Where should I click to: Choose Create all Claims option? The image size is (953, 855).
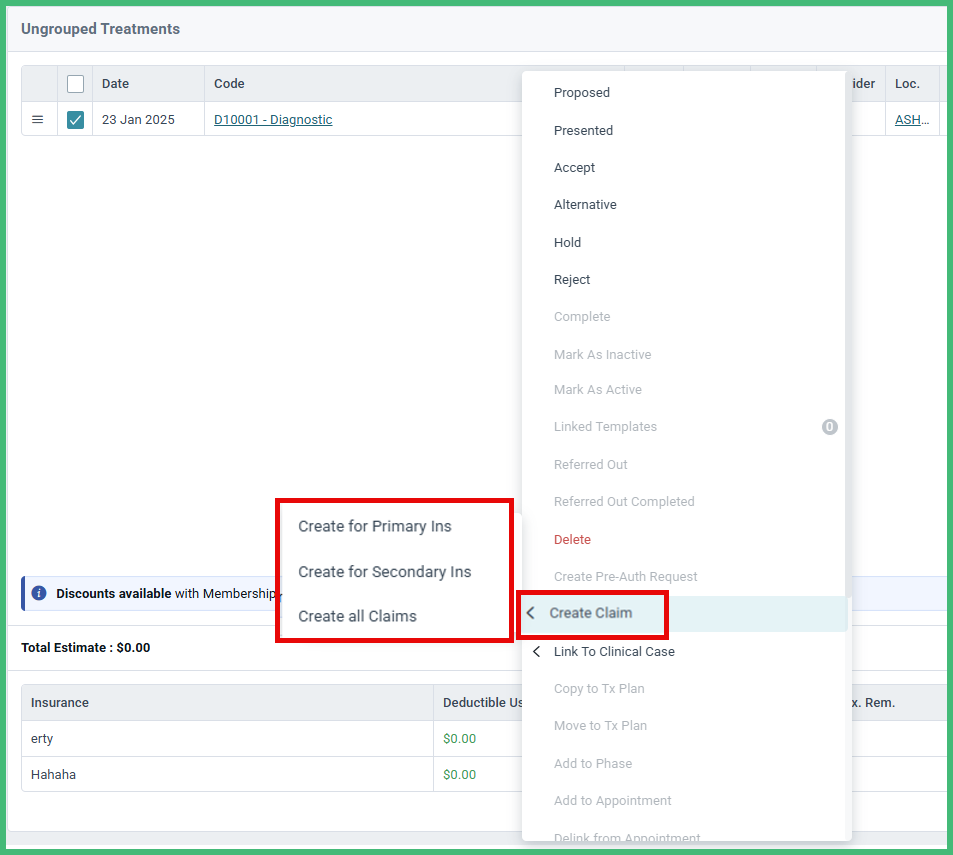[x=358, y=616]
